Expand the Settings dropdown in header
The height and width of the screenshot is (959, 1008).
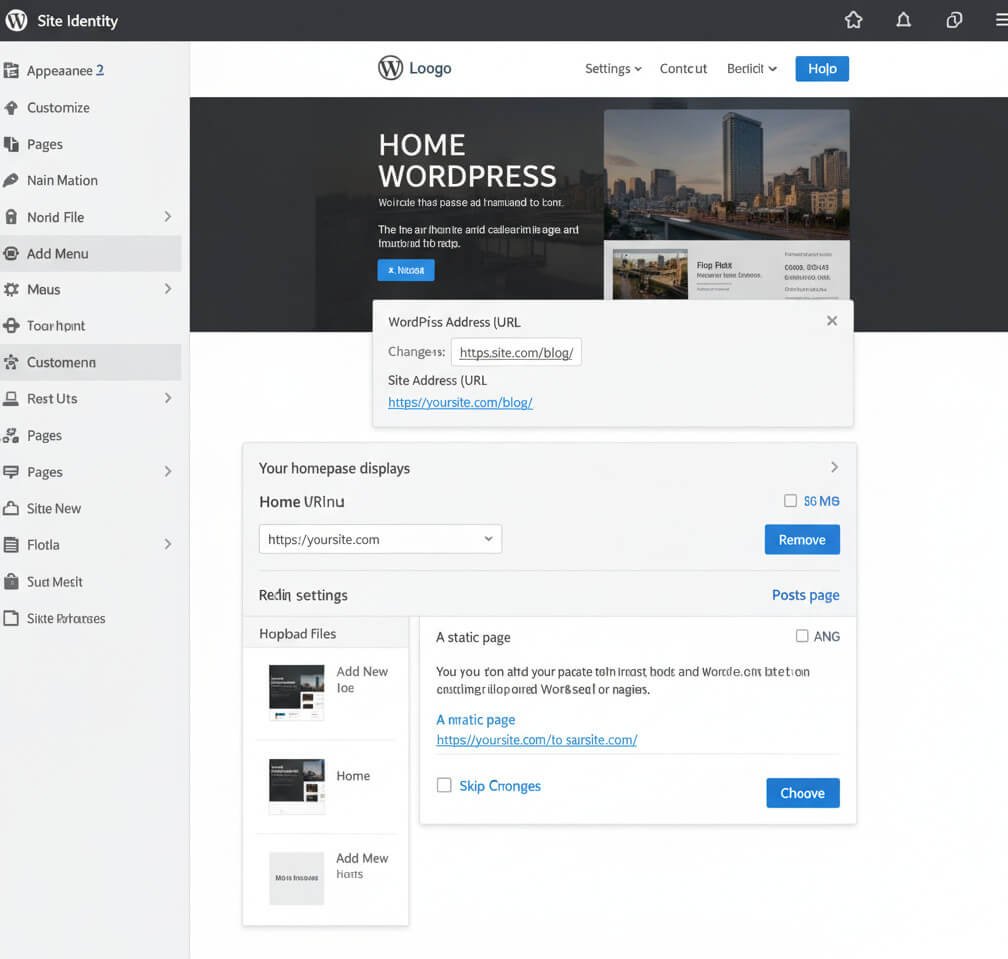pyautogui.click(x=612, y=69)
